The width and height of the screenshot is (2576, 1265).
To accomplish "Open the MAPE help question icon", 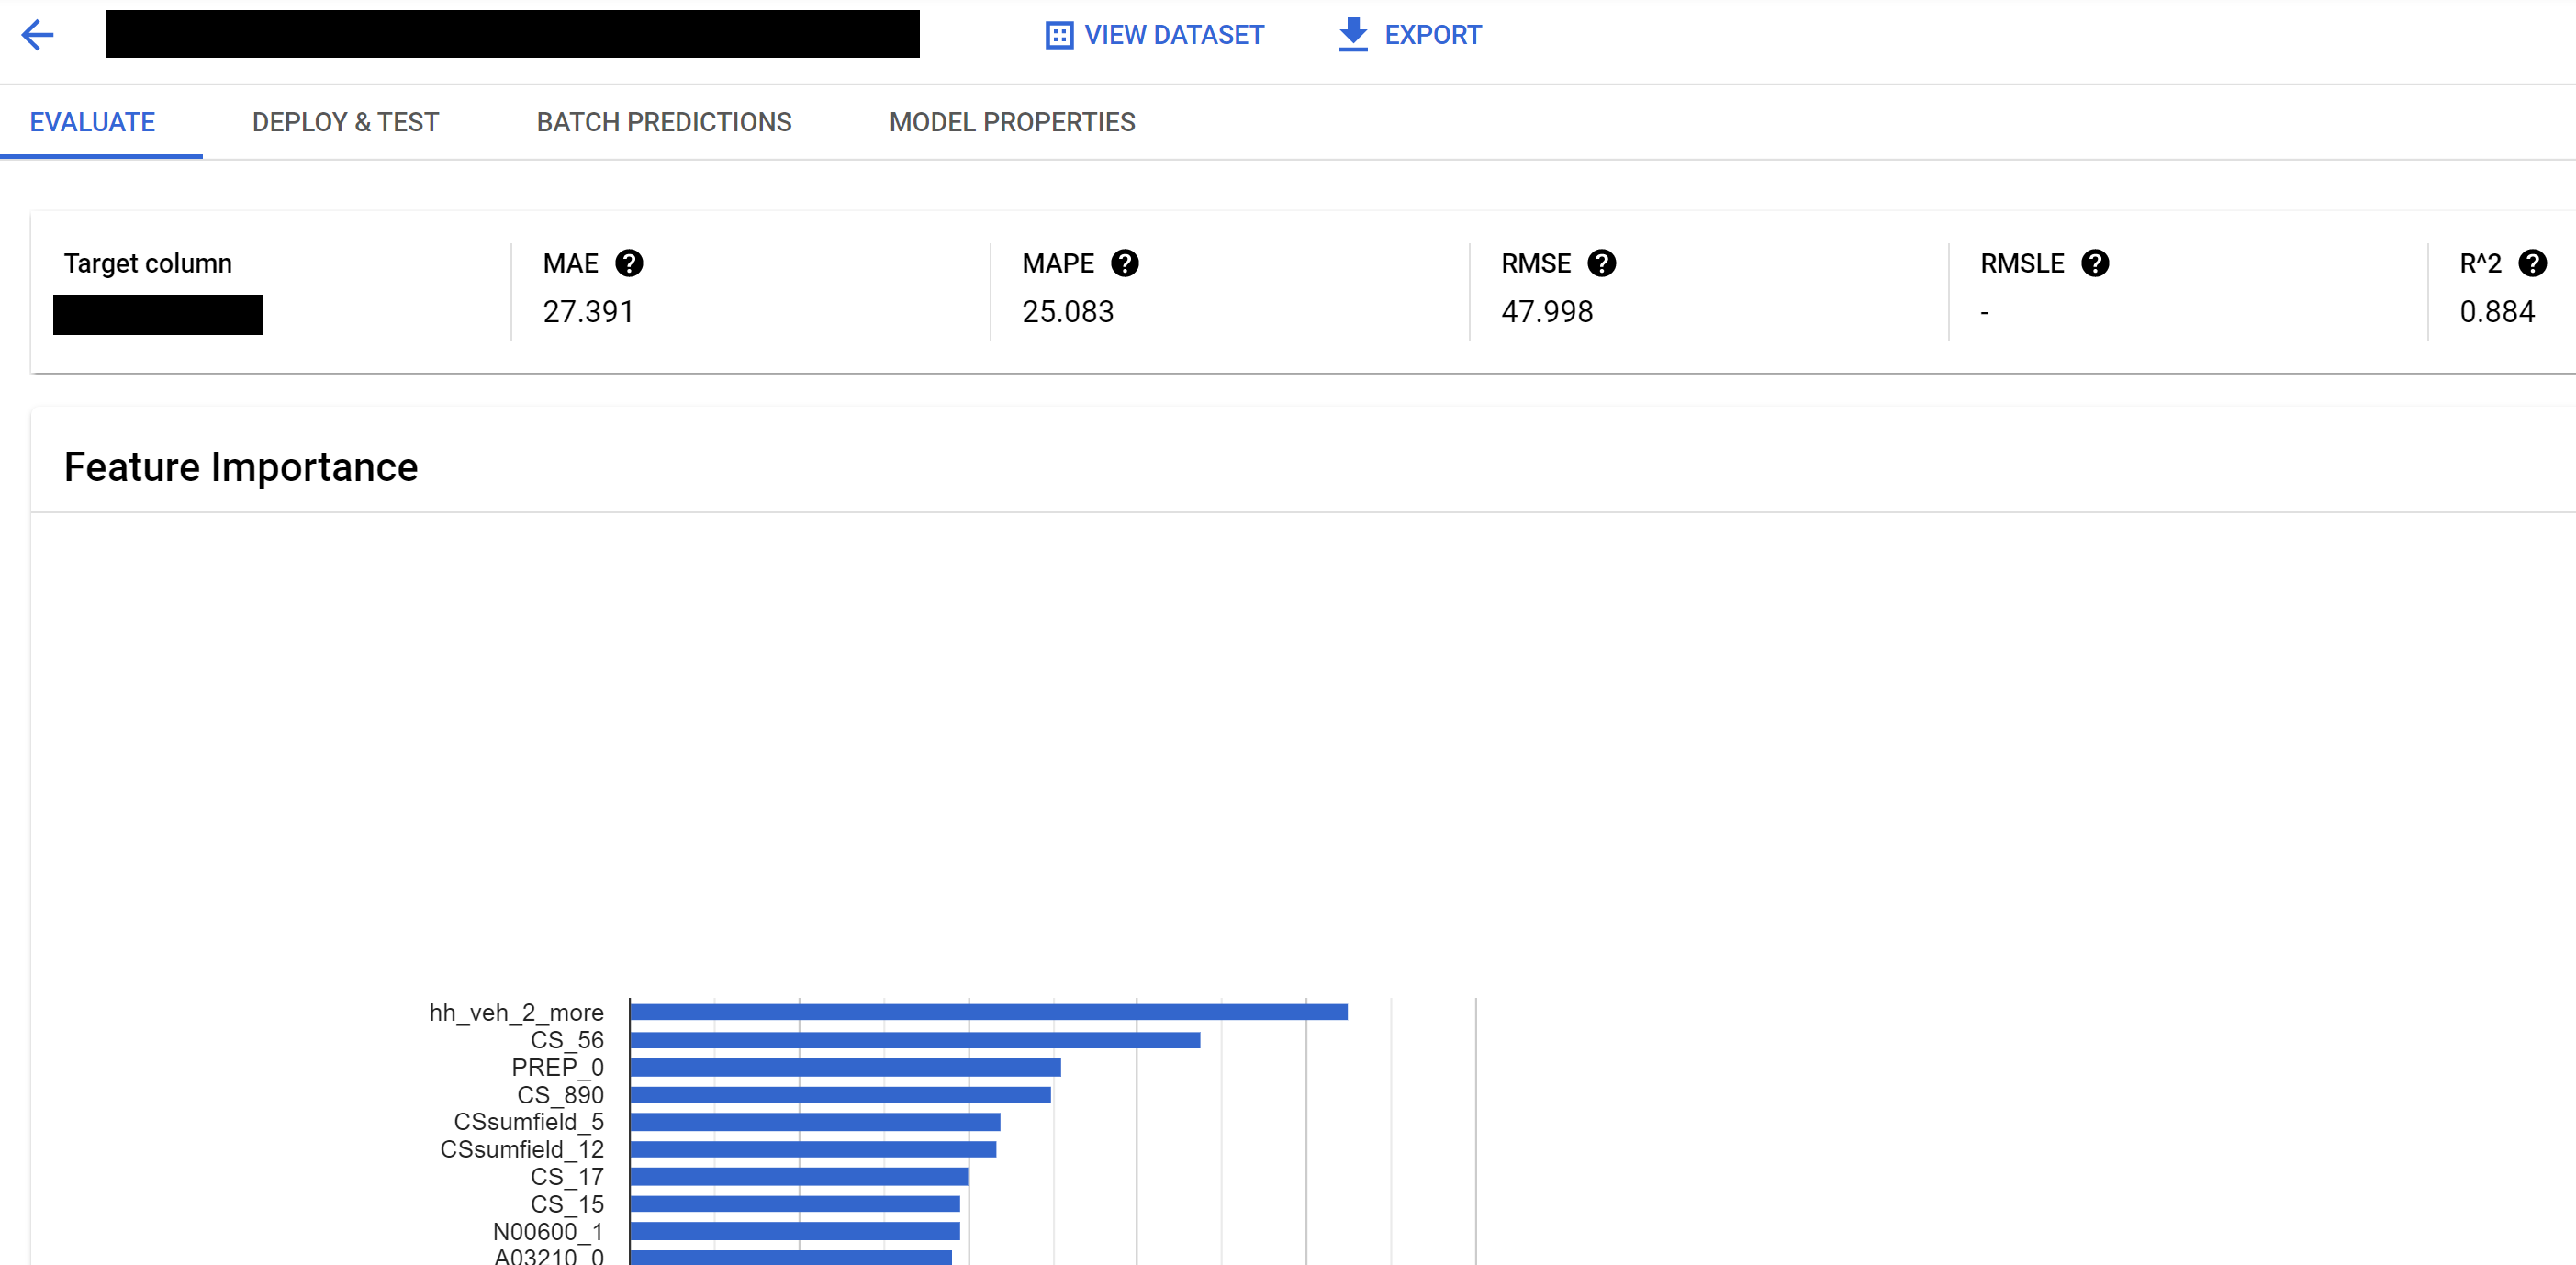I will click(1125, 263).
